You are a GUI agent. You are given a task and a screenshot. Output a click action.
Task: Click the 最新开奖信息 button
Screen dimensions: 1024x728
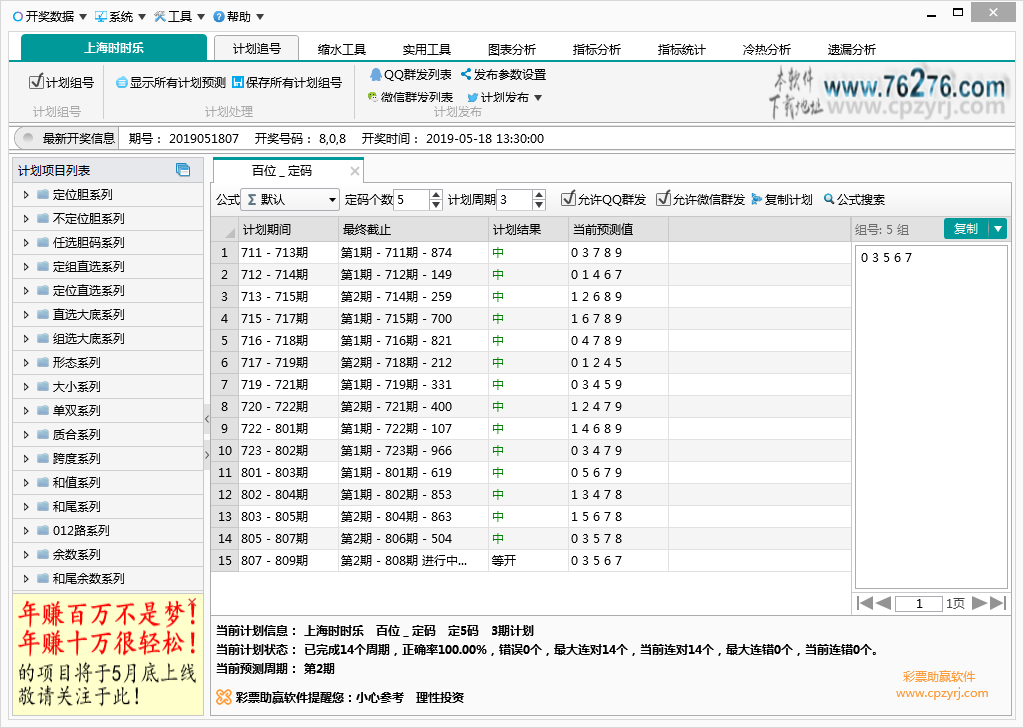(66, 138)
